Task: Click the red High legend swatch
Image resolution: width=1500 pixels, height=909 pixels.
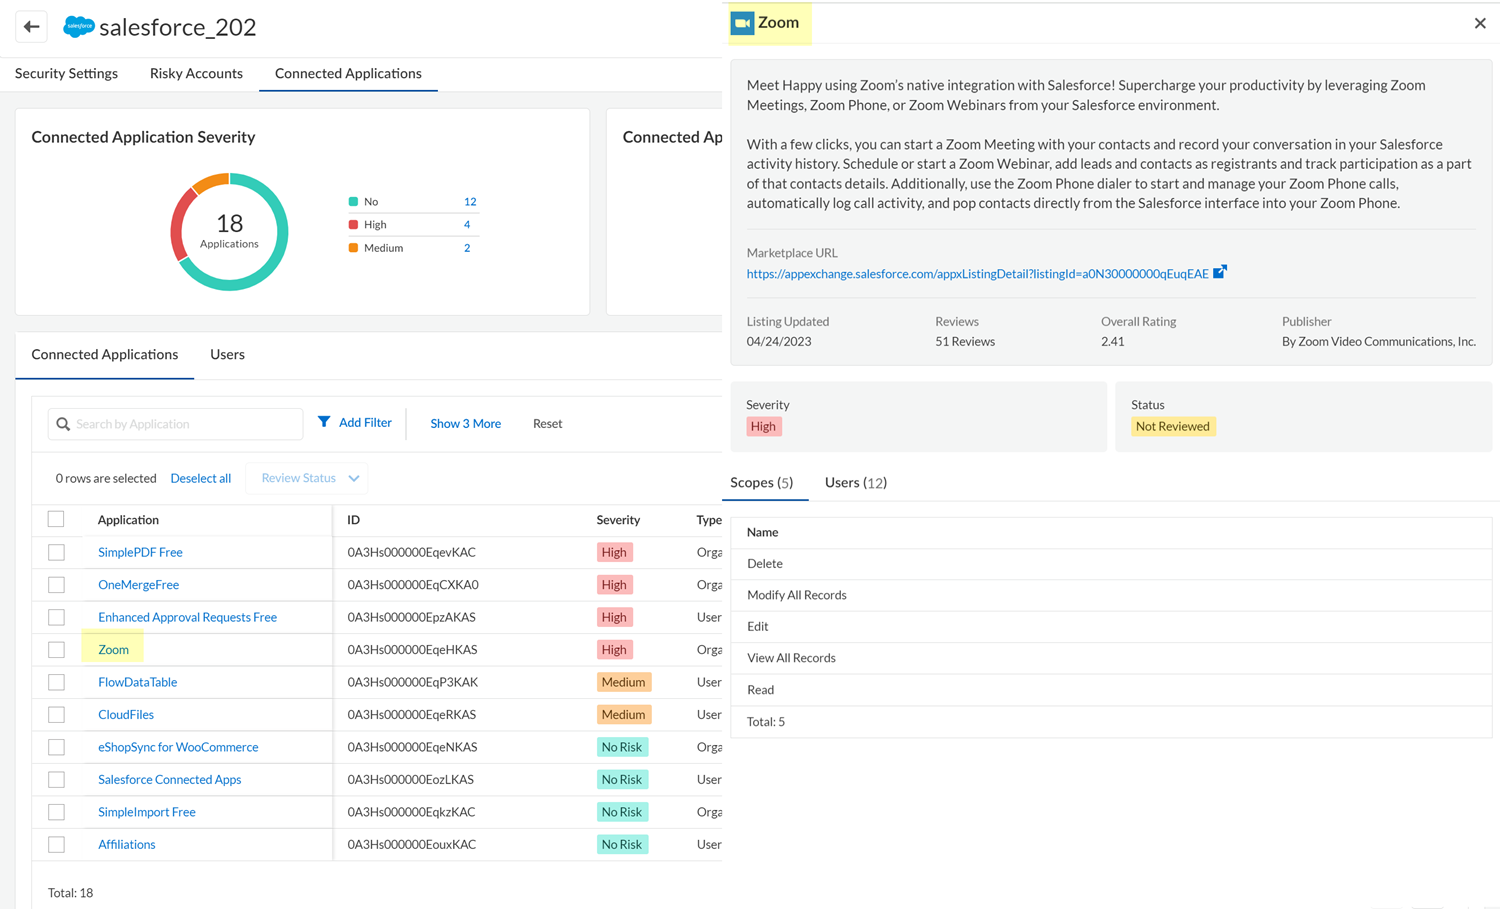Action: coord(353,225)
